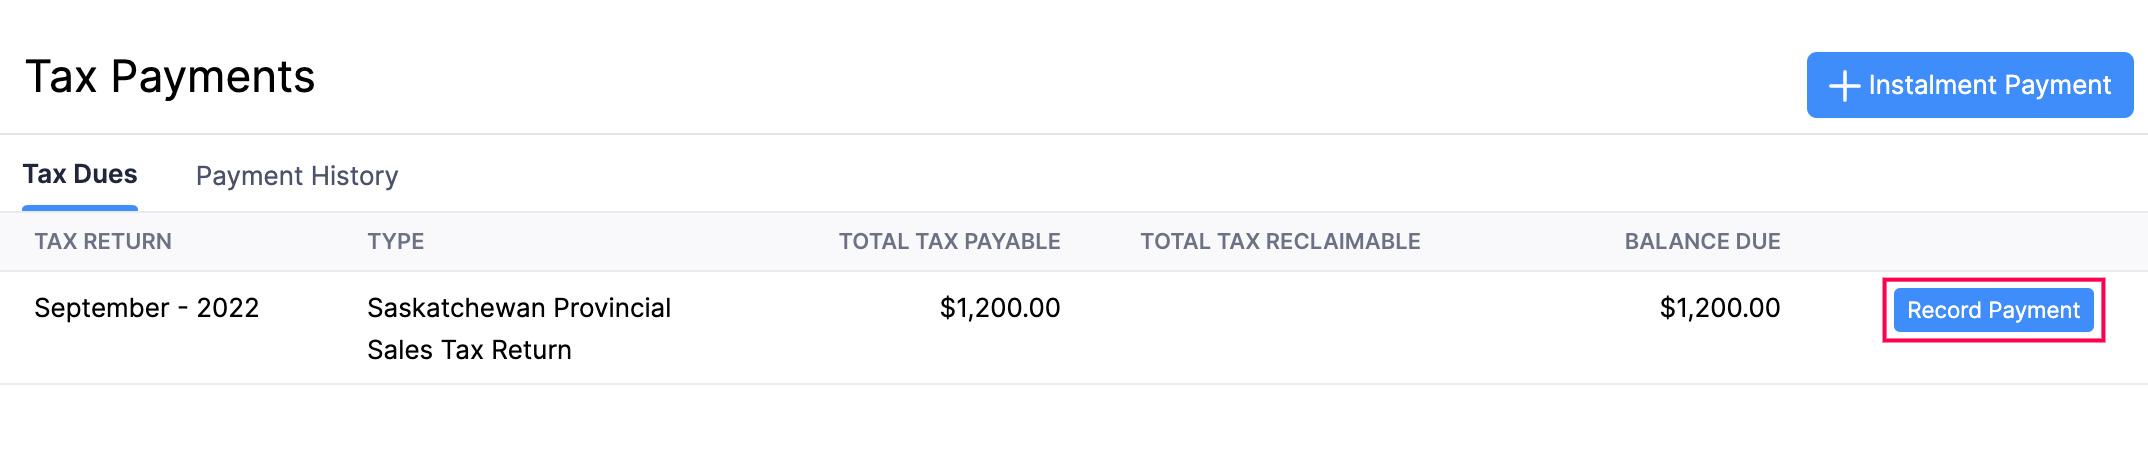The height and width of the screenshot is (456, 2148).
Task: Open the September - 2022 tax return
Action: (x=147, y=308)
